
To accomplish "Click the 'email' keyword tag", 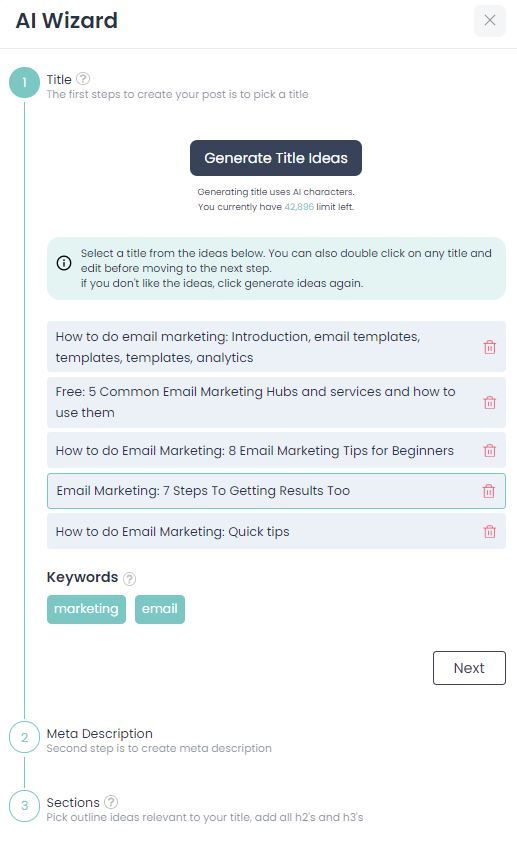I will [160, 610].
